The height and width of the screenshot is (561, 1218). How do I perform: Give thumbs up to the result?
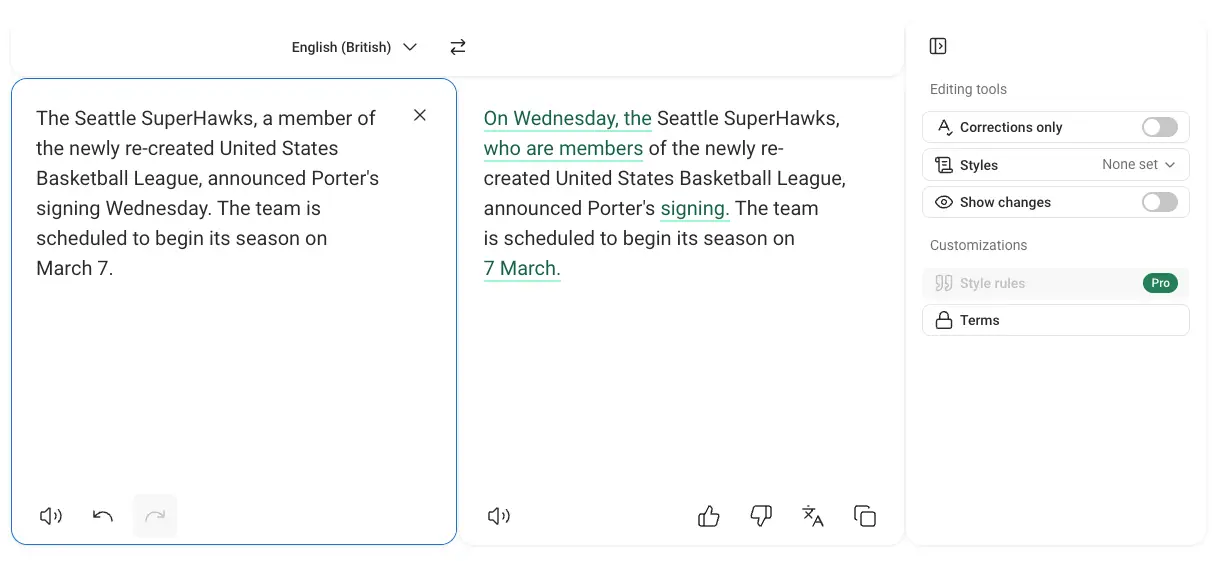[709, 516]
